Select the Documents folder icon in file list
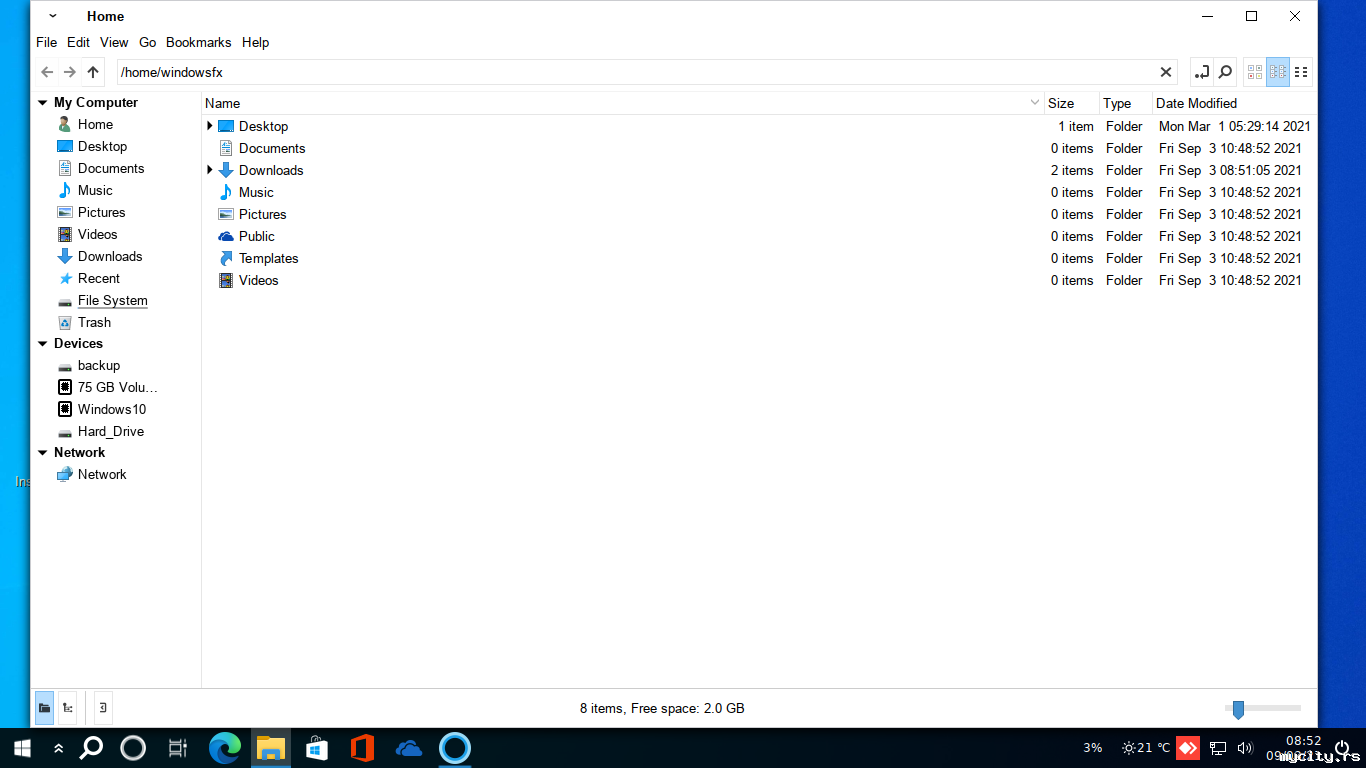This screenshot has width=1366, height=768. 226,148
